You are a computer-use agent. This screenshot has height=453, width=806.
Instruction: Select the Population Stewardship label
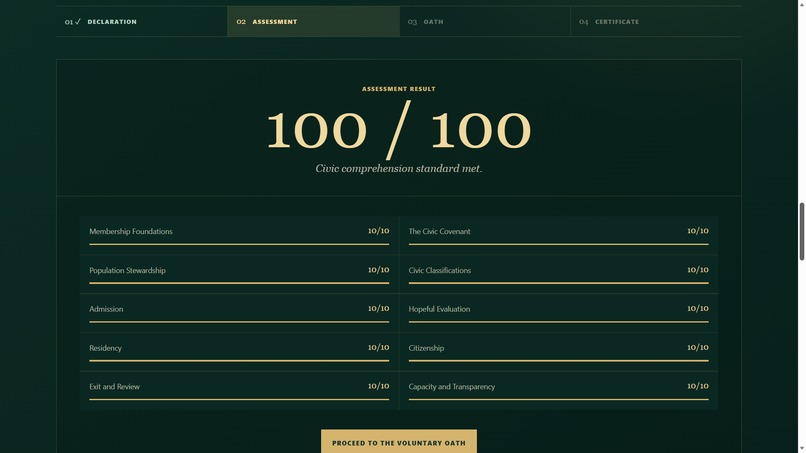point(127,270)
